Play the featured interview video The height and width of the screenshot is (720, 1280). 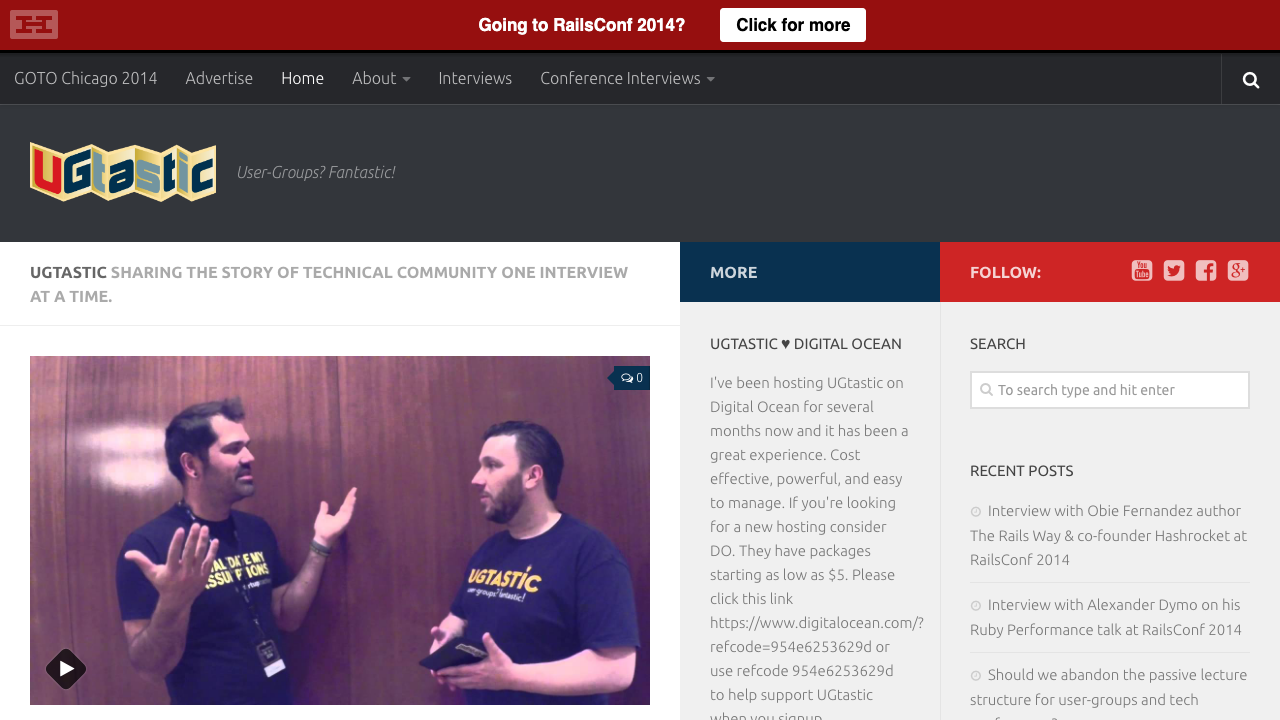tap(66, 669)
